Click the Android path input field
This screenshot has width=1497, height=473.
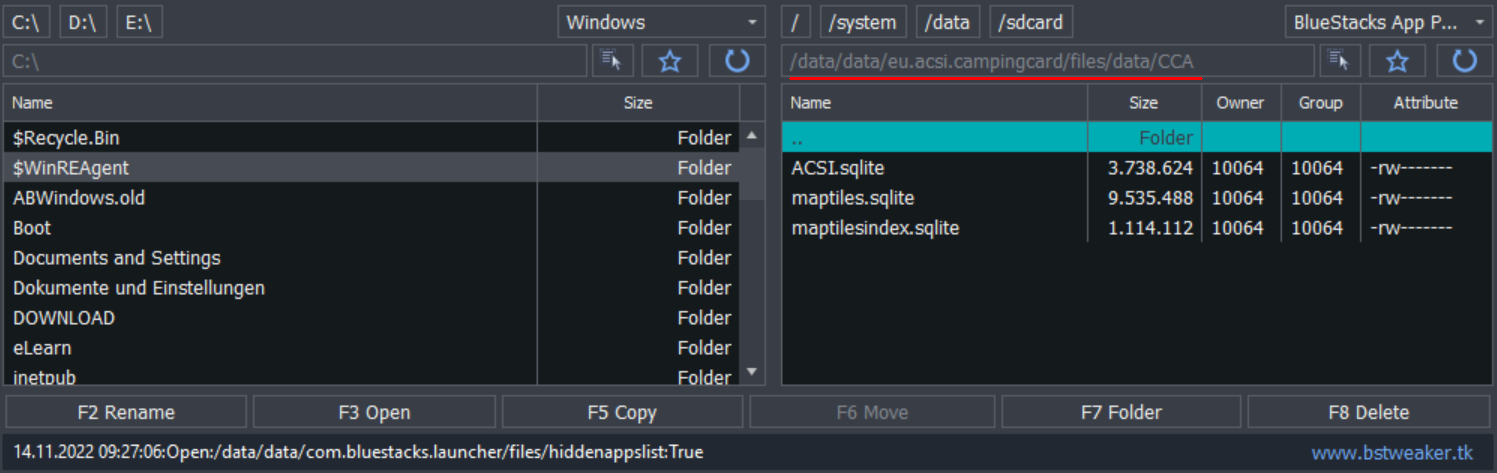1048,61
